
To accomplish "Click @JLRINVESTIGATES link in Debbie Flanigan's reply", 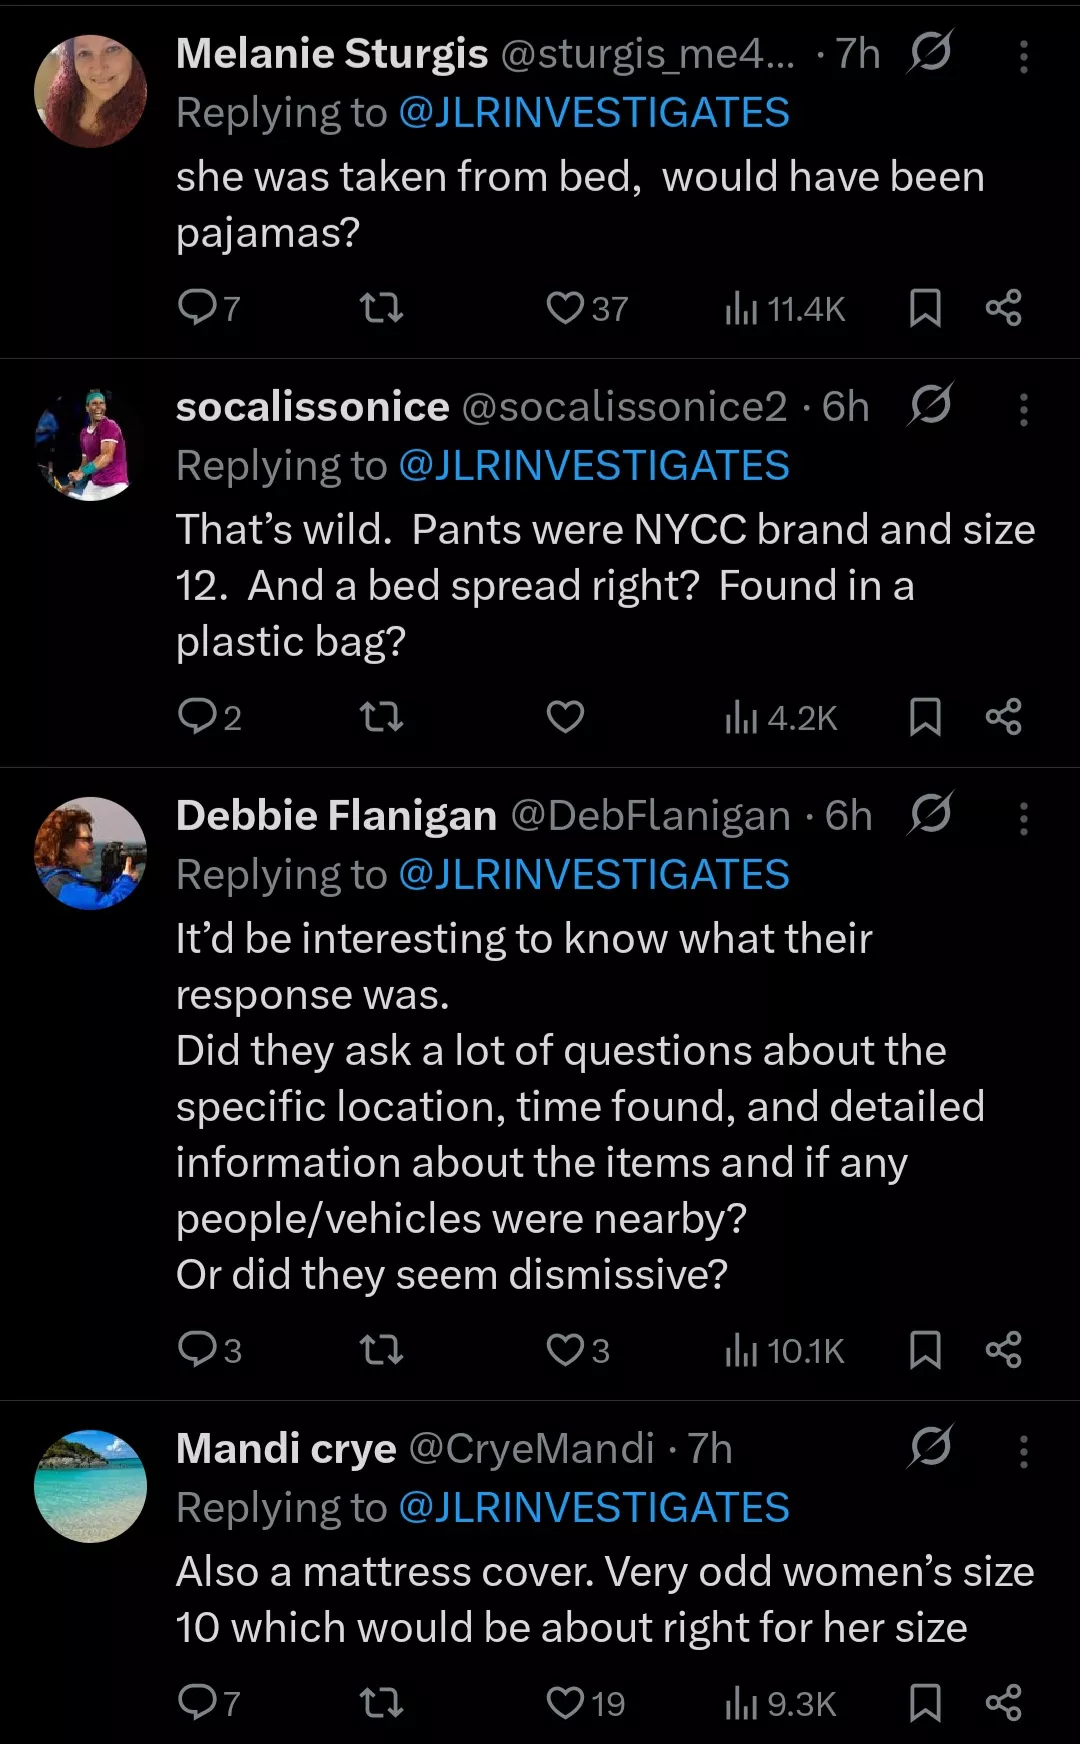I will pyautogui.click(x=594, y=875).
